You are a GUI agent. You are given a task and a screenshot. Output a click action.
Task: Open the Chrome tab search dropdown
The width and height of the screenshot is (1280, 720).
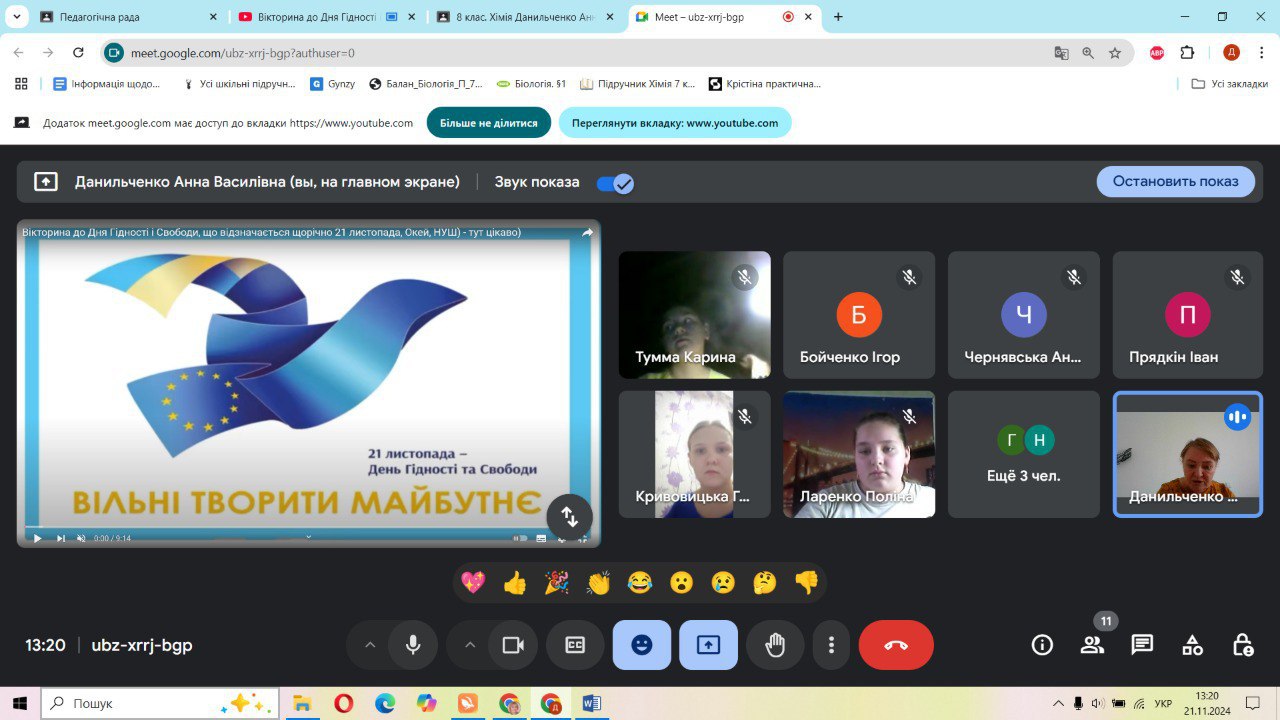[17, 17]
